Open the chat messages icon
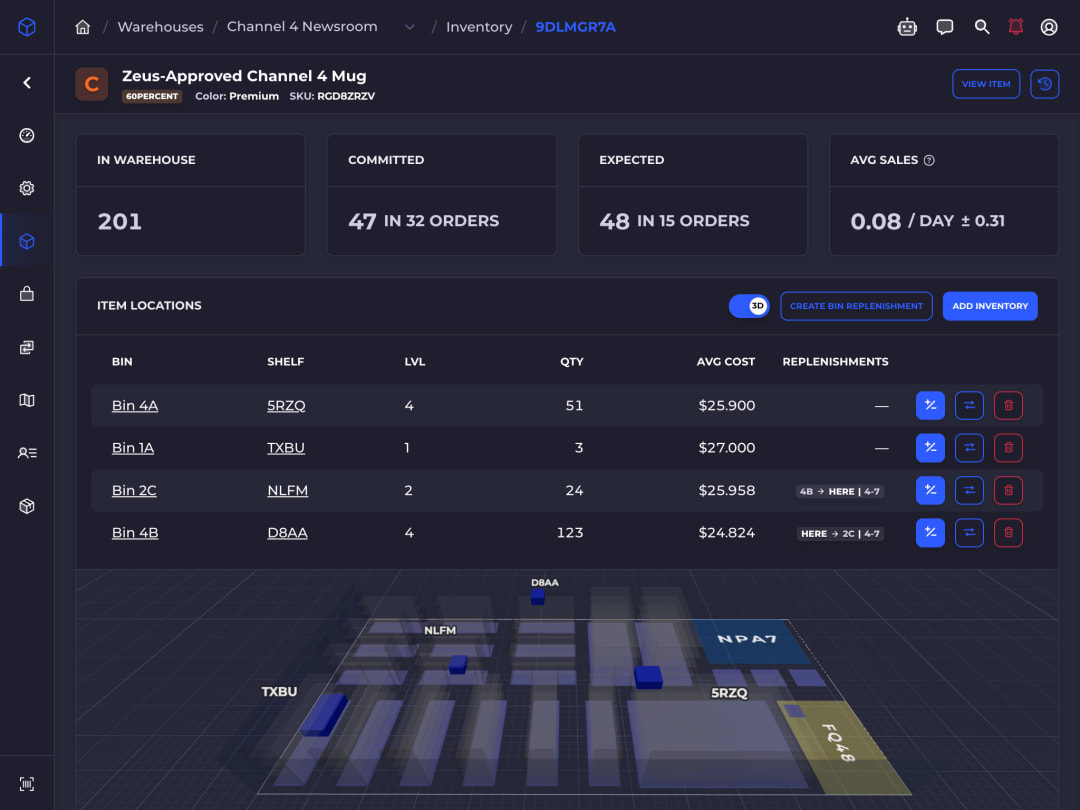Image resolution: width=1080 pixels, height=810 pixels. 944,27
